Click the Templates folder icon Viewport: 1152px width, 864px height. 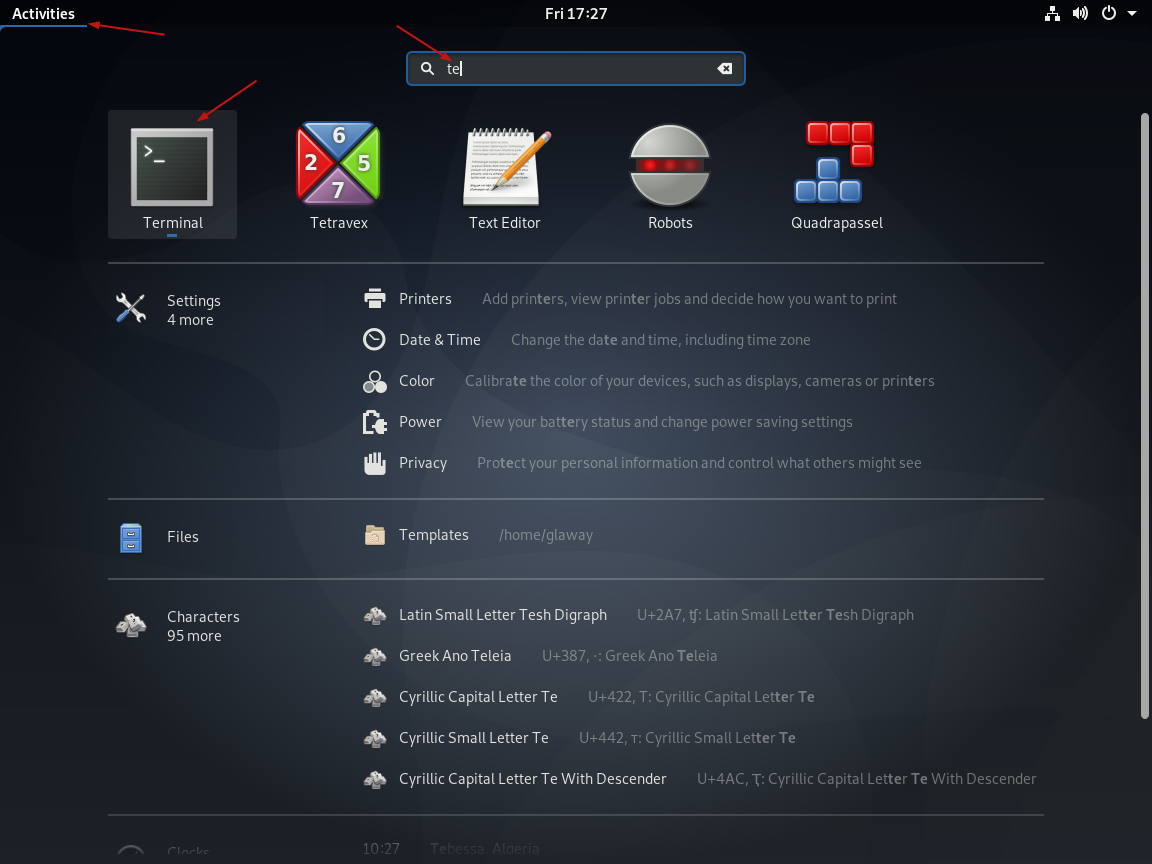[375, 535]
